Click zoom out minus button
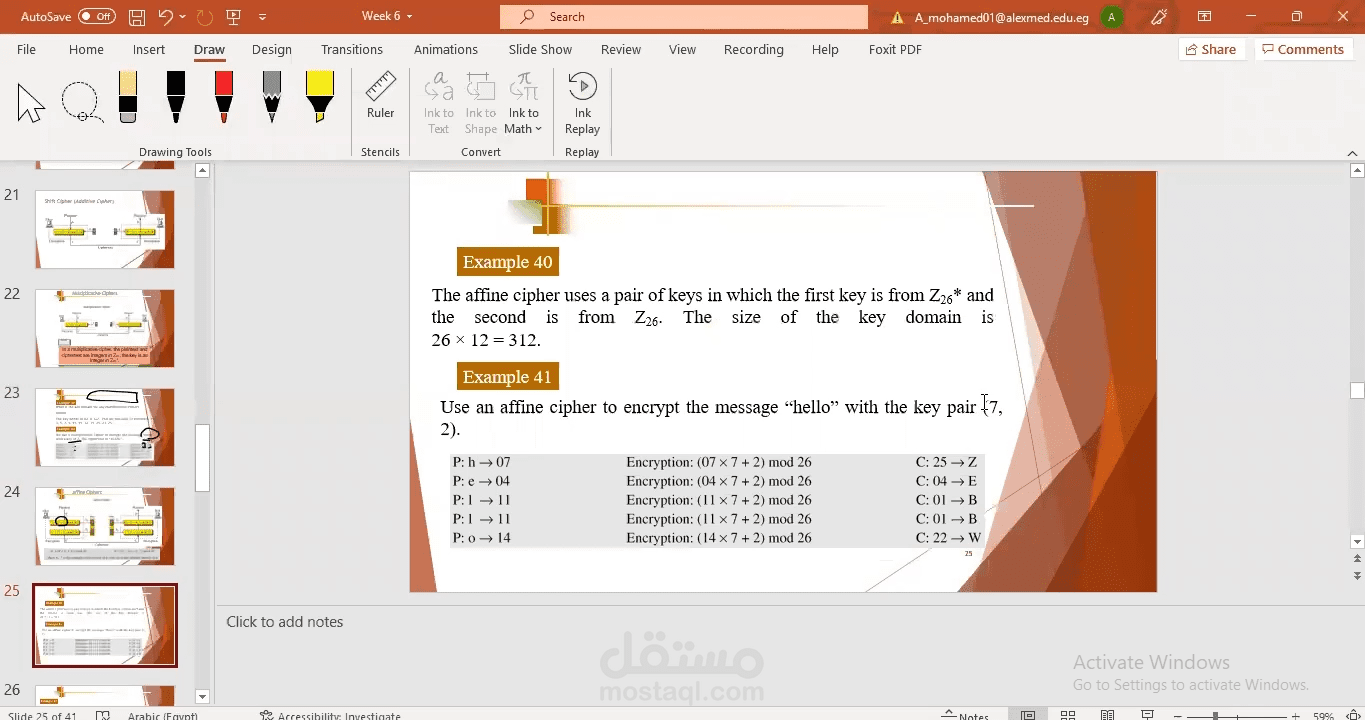Viewport: 1365px width, 720px height. point(1179,716)
